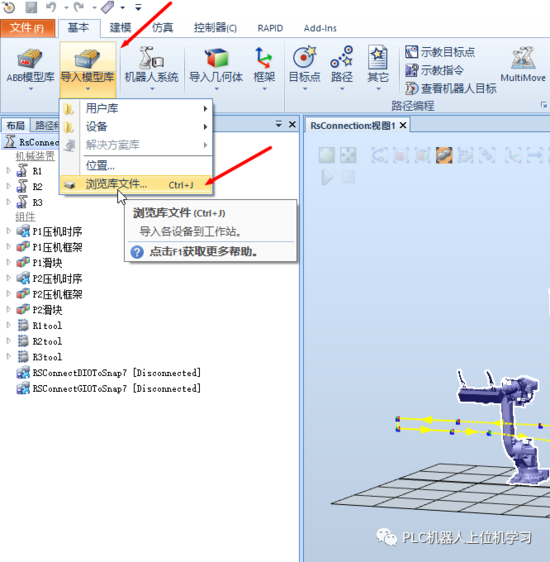Switch to the 布局 layout panel tab

15,125
